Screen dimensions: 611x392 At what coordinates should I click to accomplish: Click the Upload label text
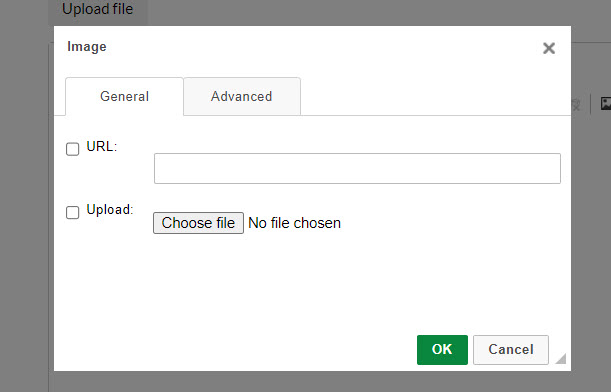pos(110,210)
